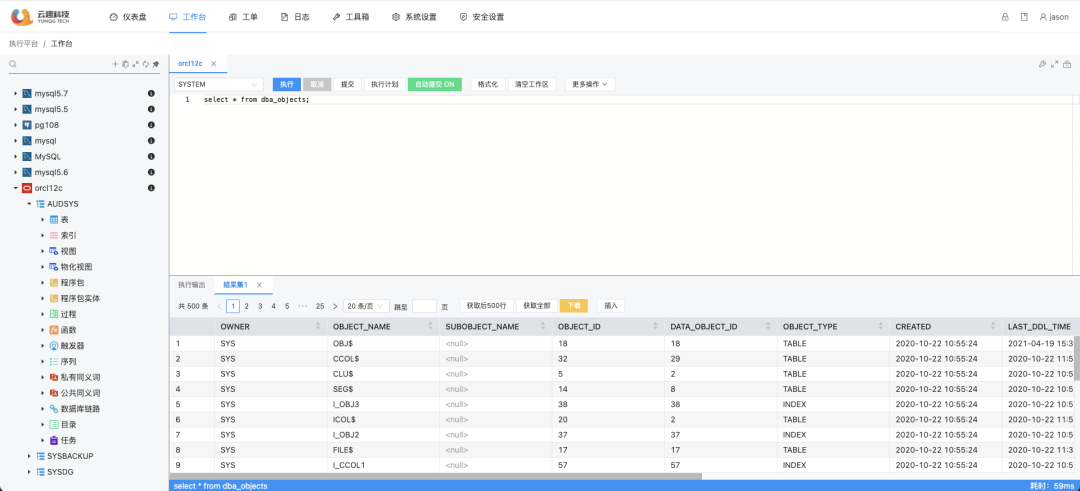Click the 清空工作区 clear workspace button
Image resolution: width=1080 pixels, height=491 pixels.
pyautogui.click(x=532, y=84)
